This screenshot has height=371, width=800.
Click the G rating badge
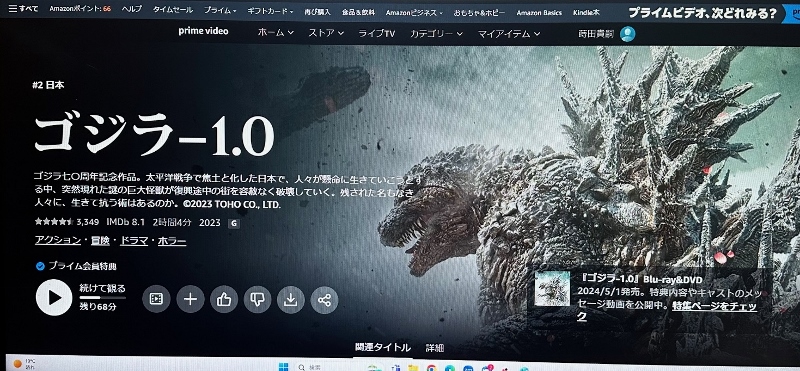click(x=234, y=223)
